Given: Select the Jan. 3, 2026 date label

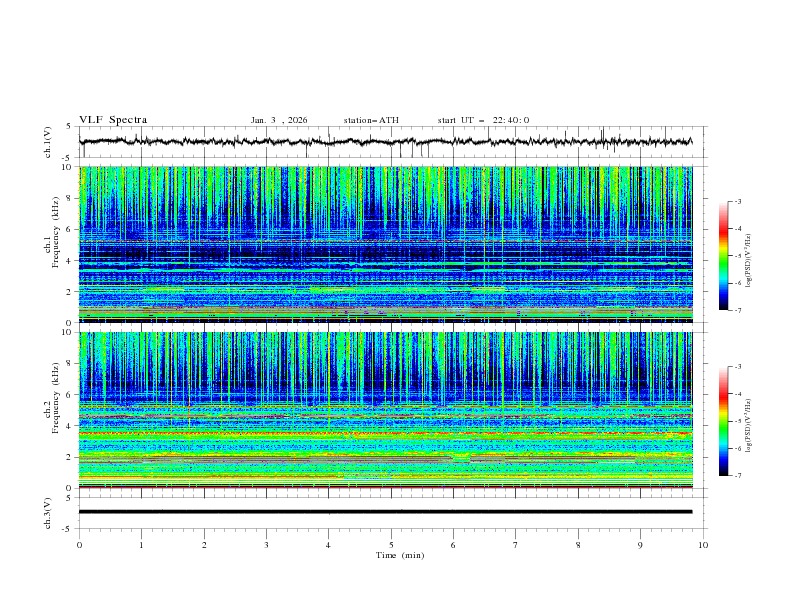Looking at the screenshot, I should point(279,120).
